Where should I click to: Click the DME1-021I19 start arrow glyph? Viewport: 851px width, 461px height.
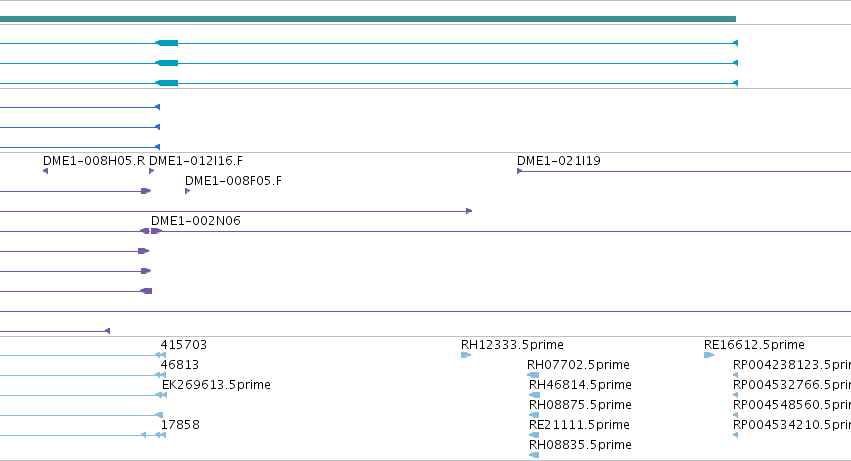tap(519, 171)
